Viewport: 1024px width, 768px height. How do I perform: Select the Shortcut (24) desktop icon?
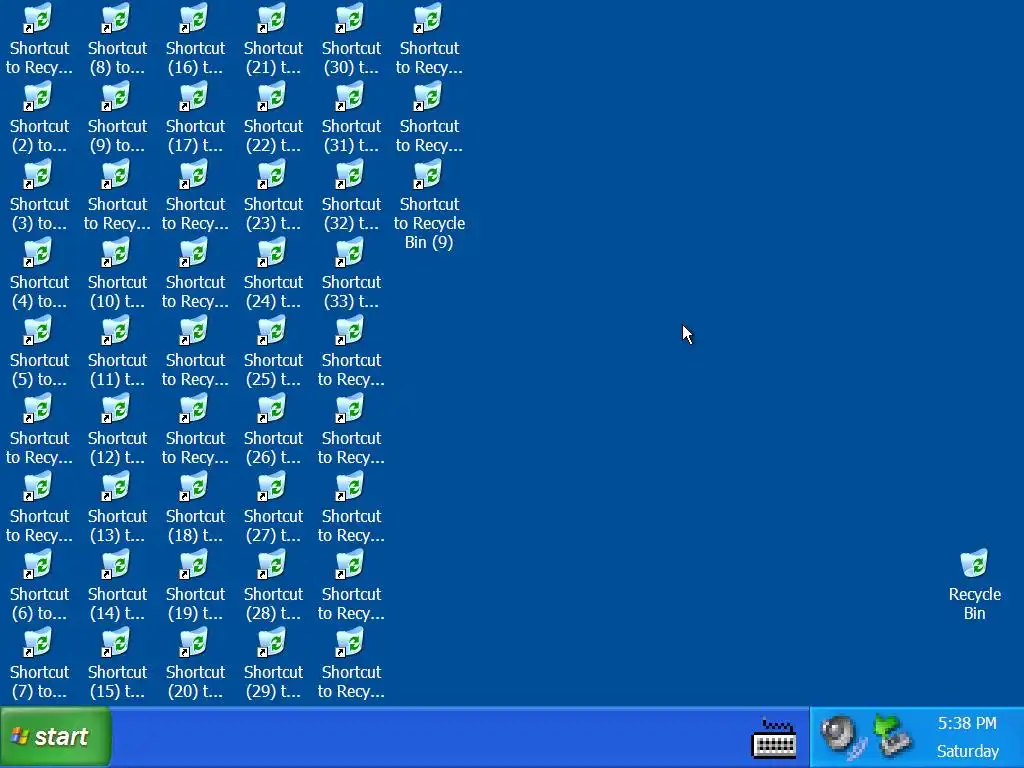click(274, 274)
